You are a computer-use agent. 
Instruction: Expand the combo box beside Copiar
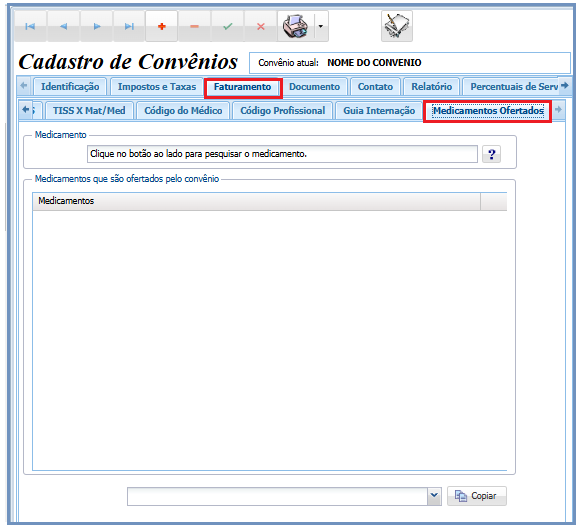(x=434, y=496)
